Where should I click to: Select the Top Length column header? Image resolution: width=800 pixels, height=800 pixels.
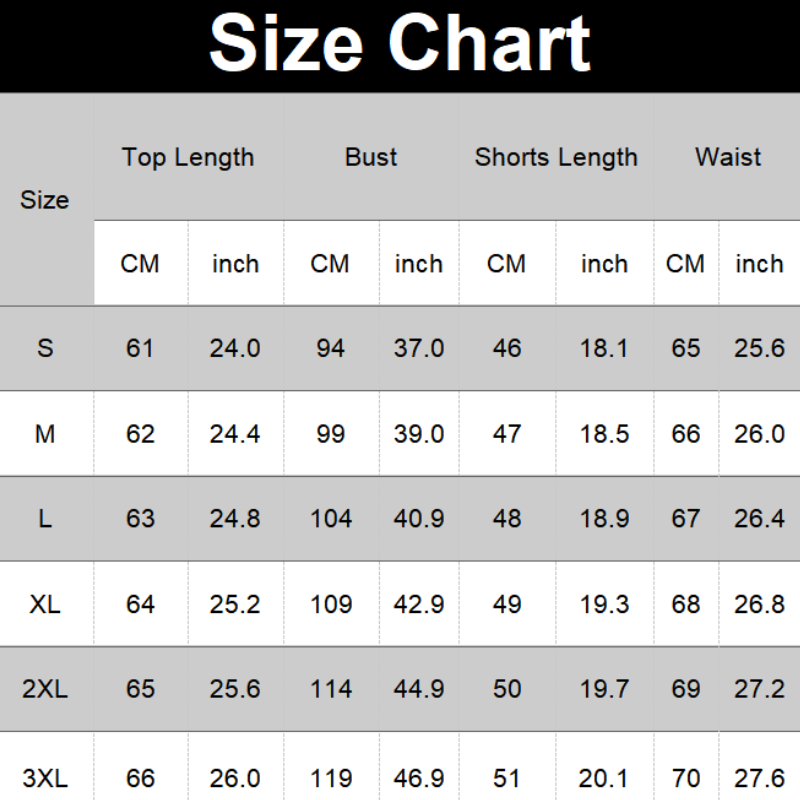(188, 157)
